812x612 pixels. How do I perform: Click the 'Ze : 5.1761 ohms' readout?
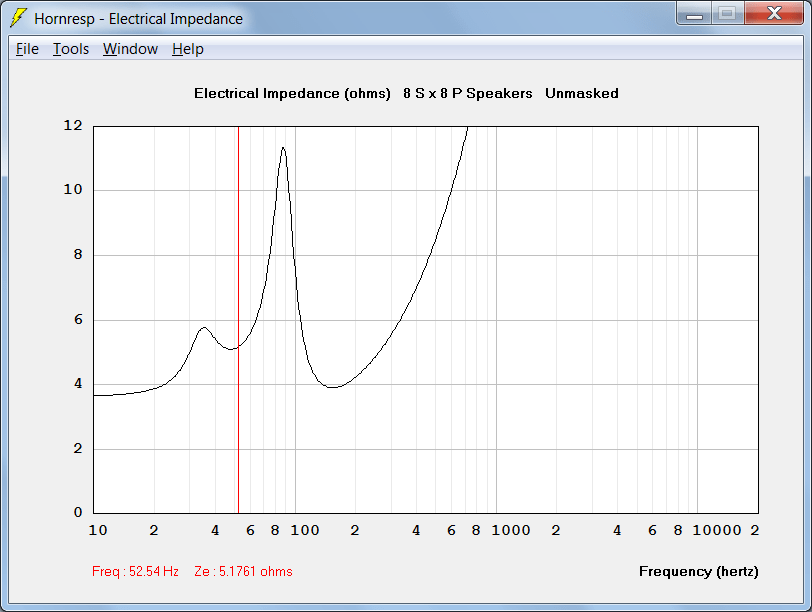(243, 571)
